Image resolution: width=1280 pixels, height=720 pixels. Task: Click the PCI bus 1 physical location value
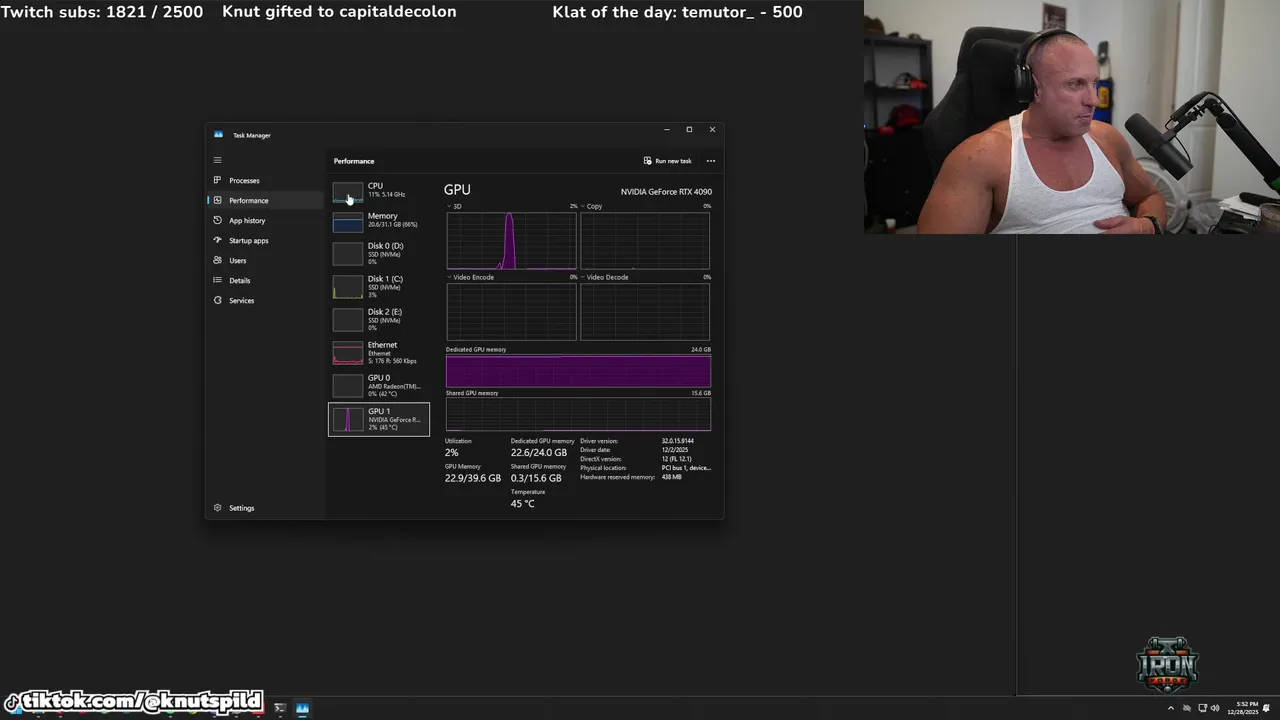pyautogui.click(x=686, y=468)
